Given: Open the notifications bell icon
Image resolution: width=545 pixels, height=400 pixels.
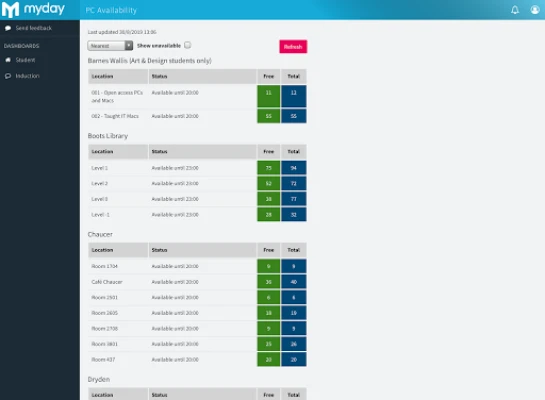Looking at the screenshot, I should 515,10.
